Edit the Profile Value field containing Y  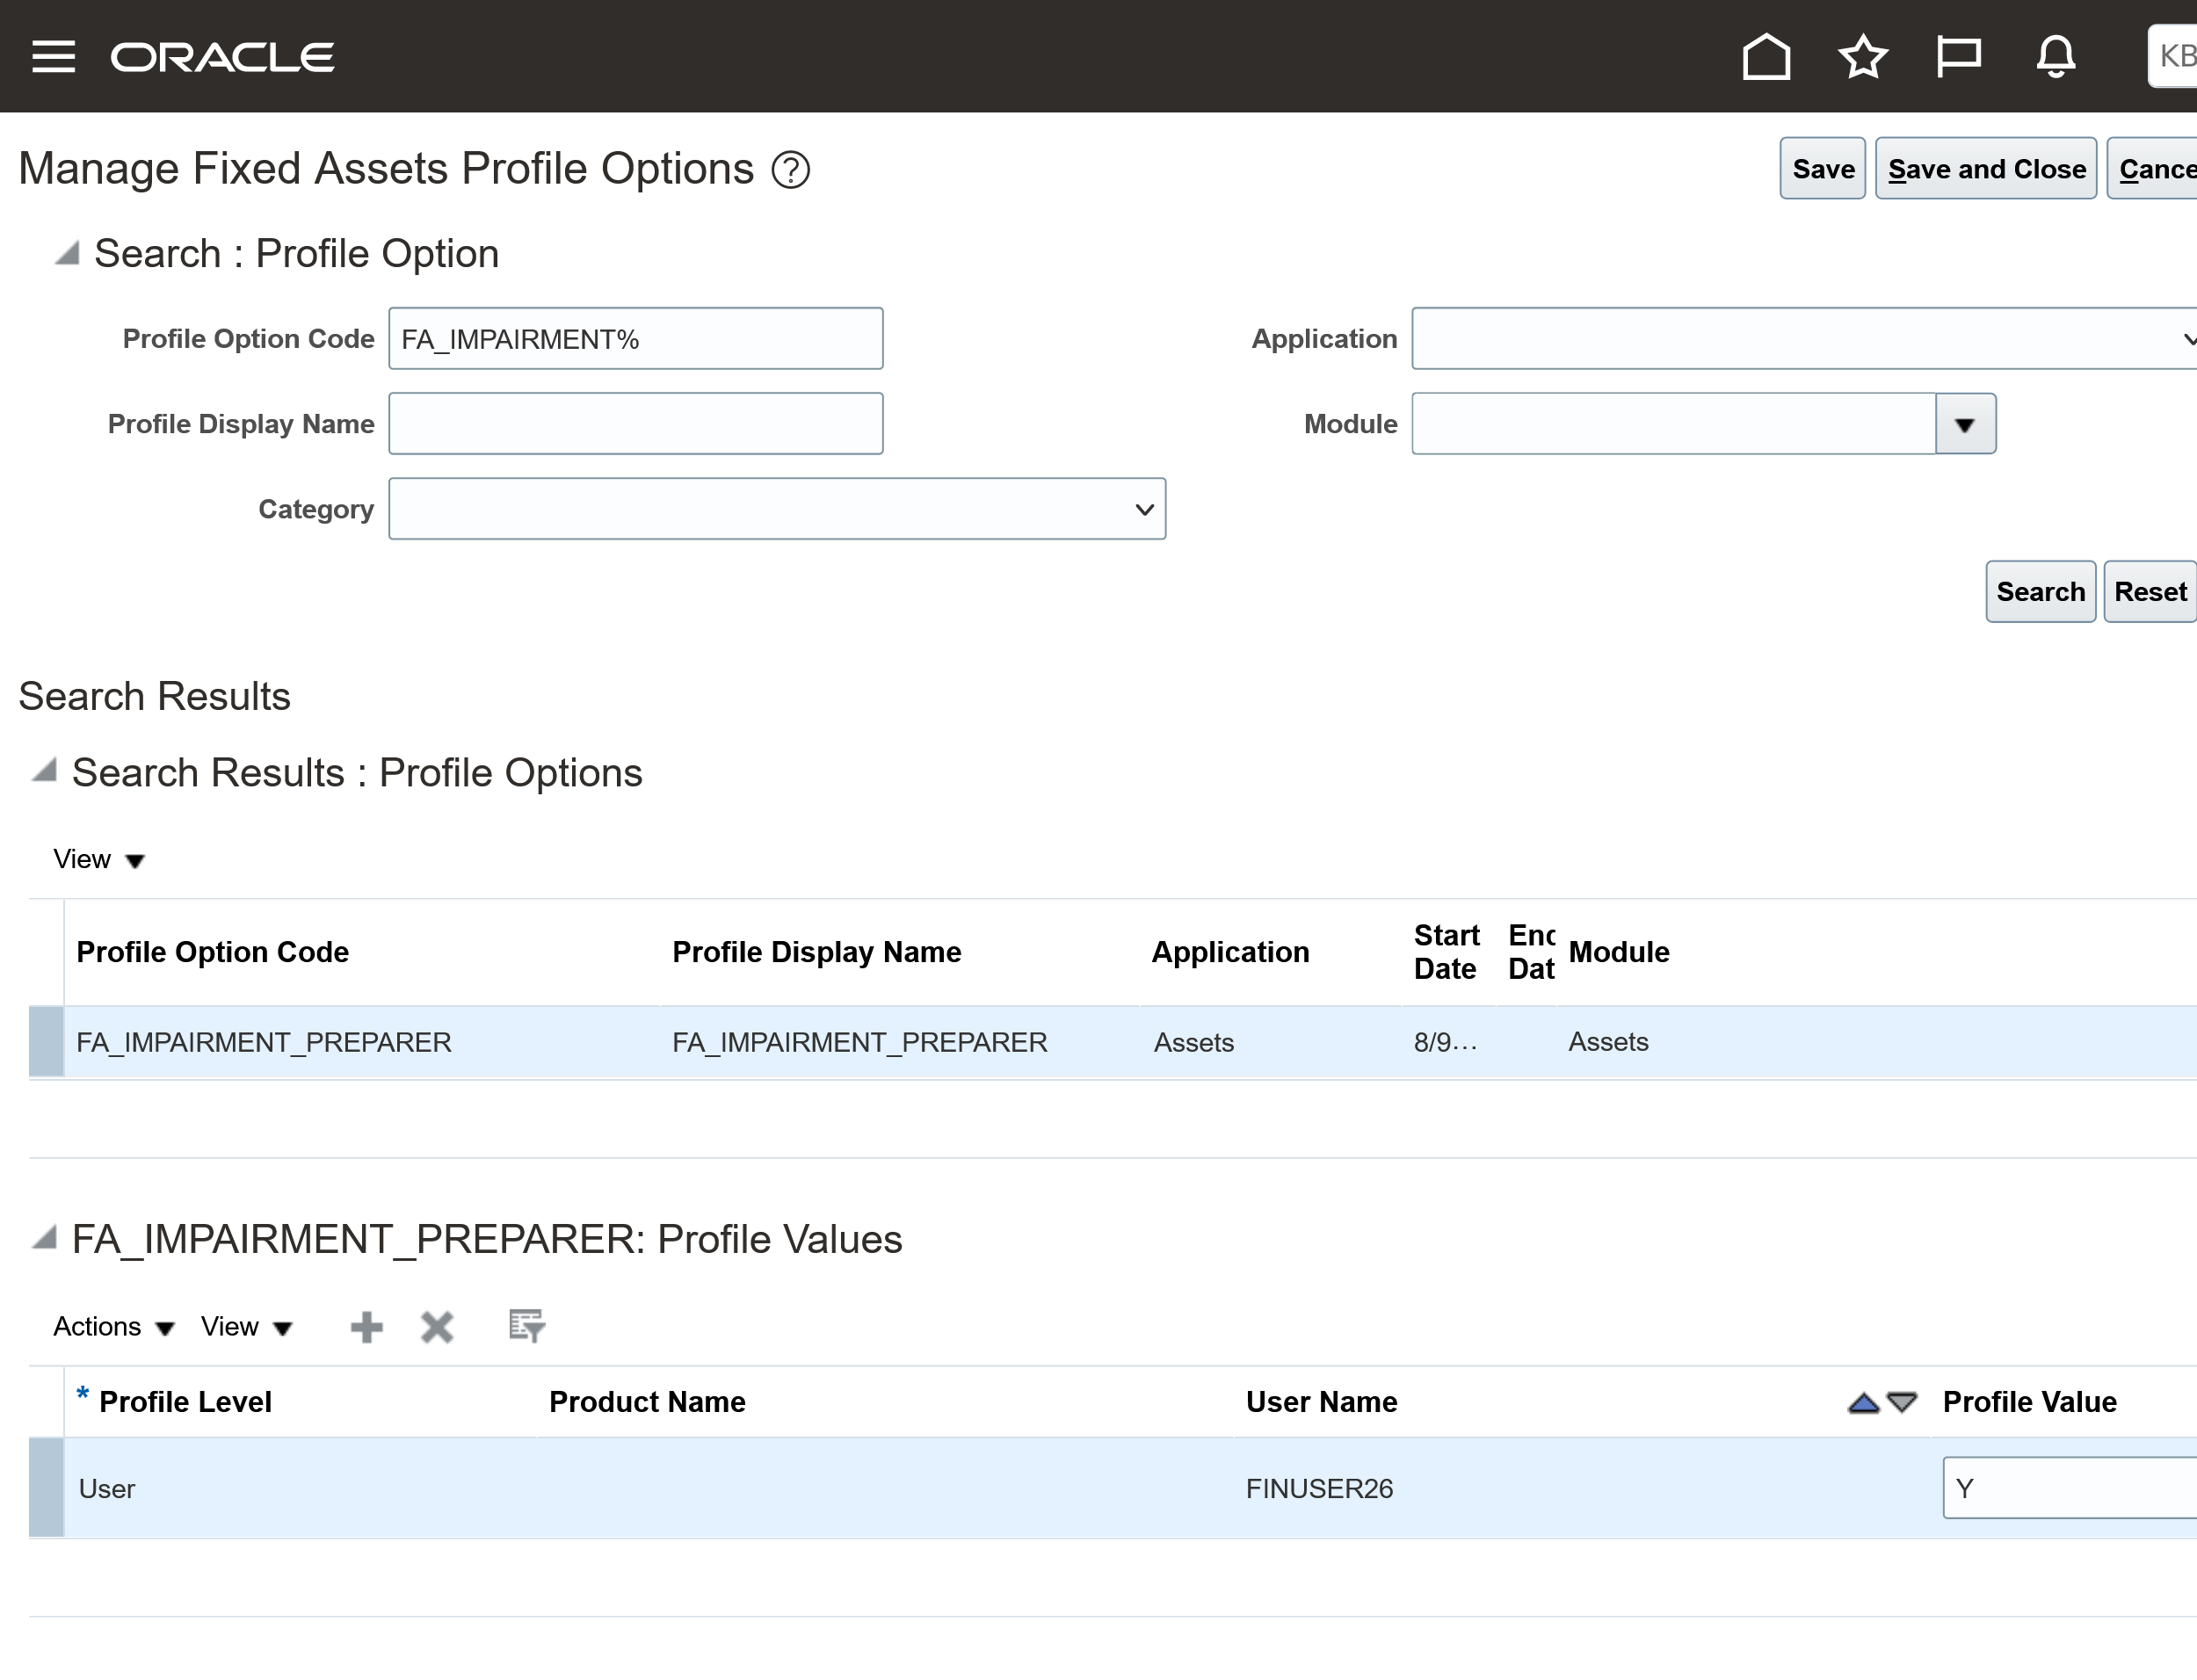[2069, 1488]
